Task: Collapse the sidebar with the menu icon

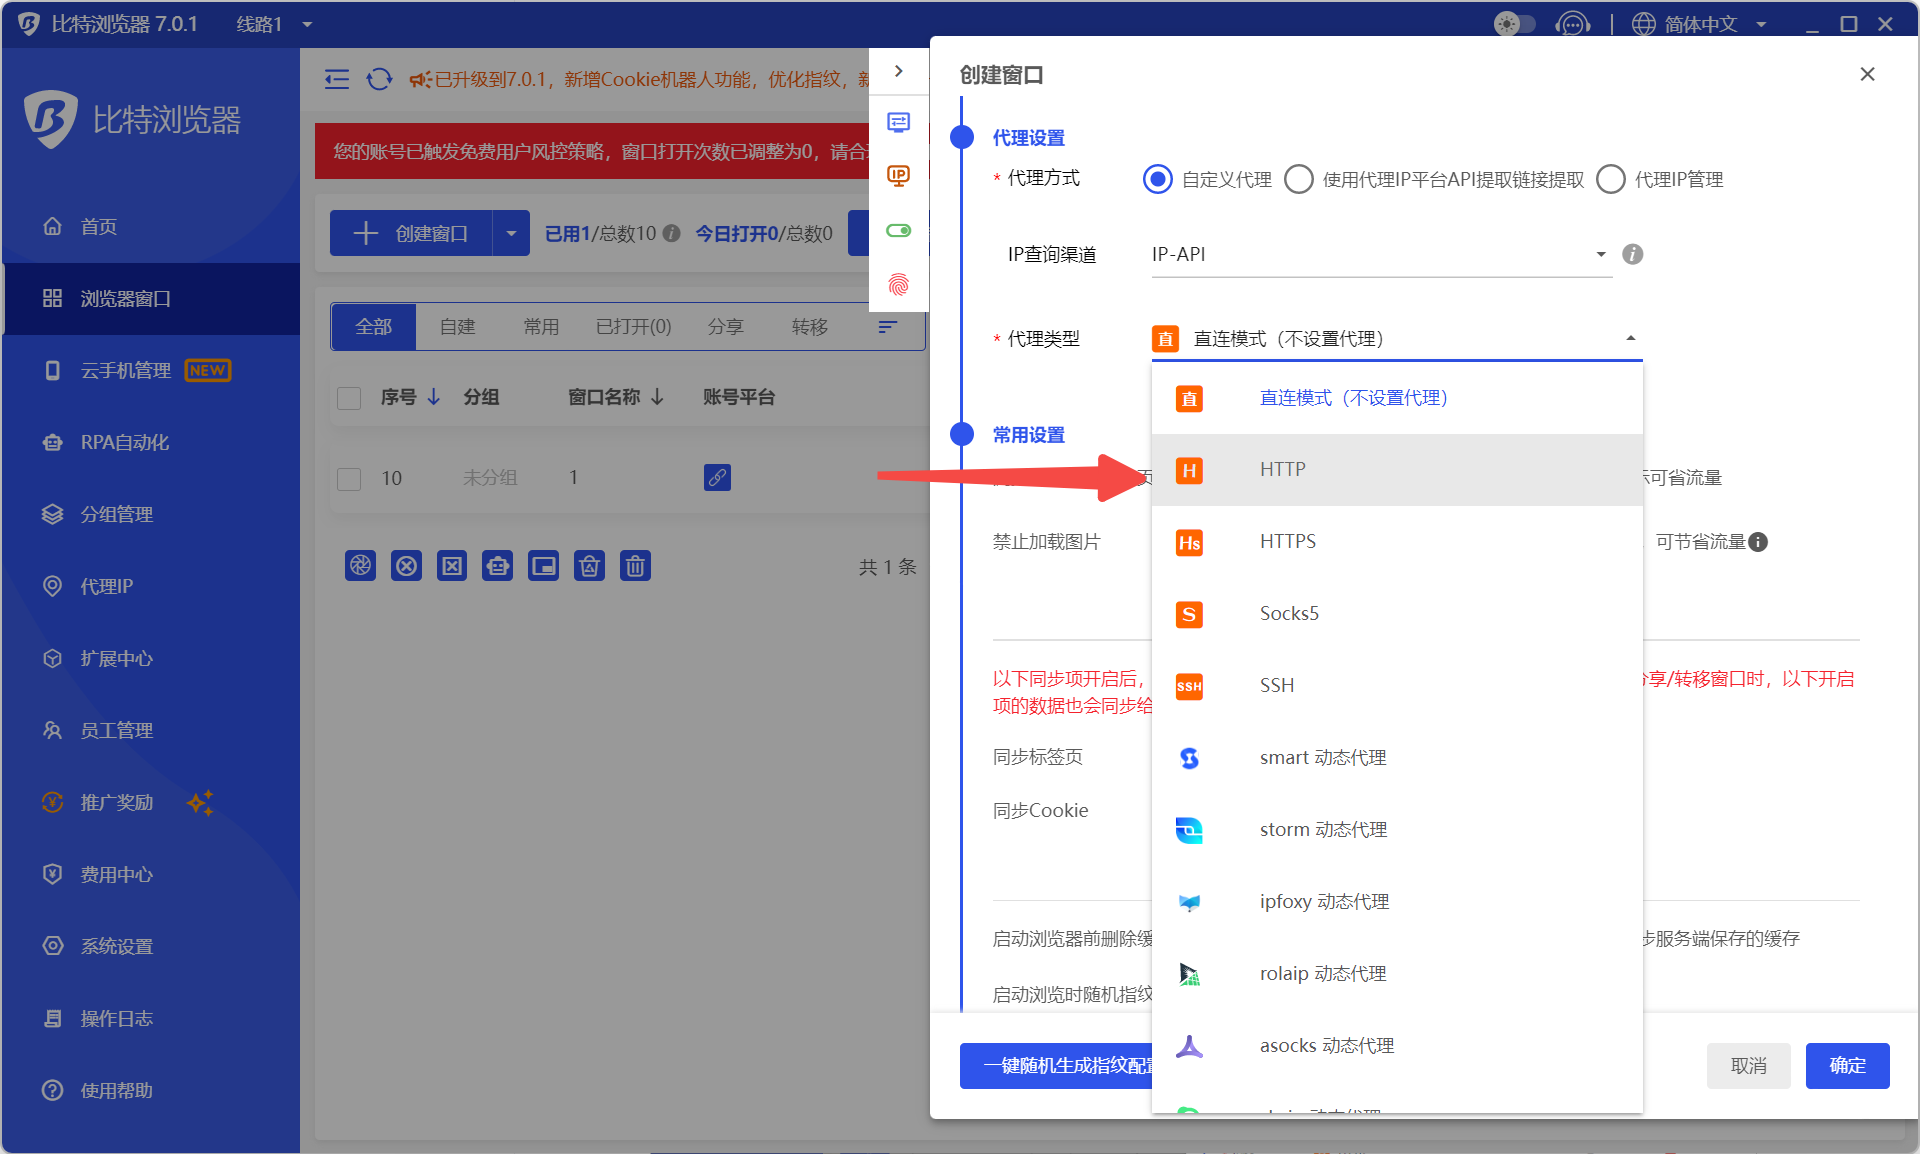Action: [337, 79]
